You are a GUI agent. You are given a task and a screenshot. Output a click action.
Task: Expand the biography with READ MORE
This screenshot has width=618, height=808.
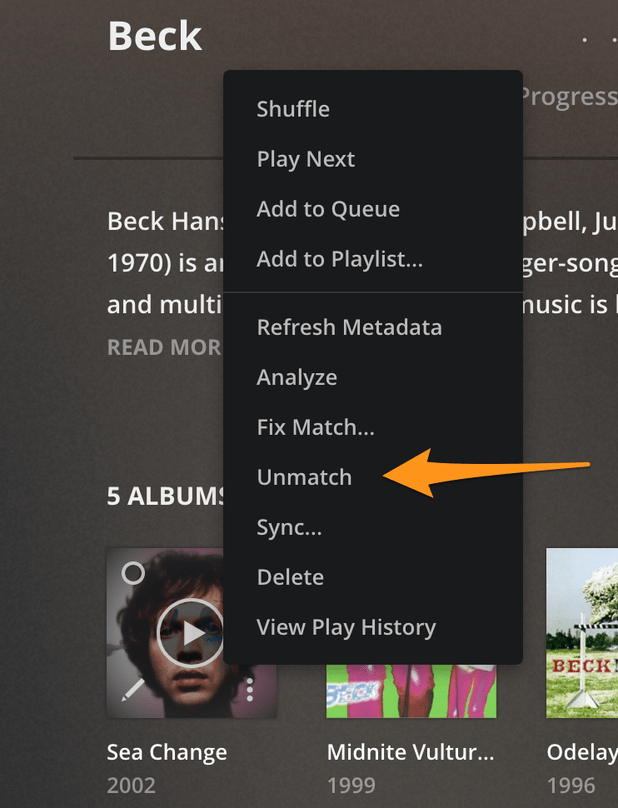[x=164, y=347]
